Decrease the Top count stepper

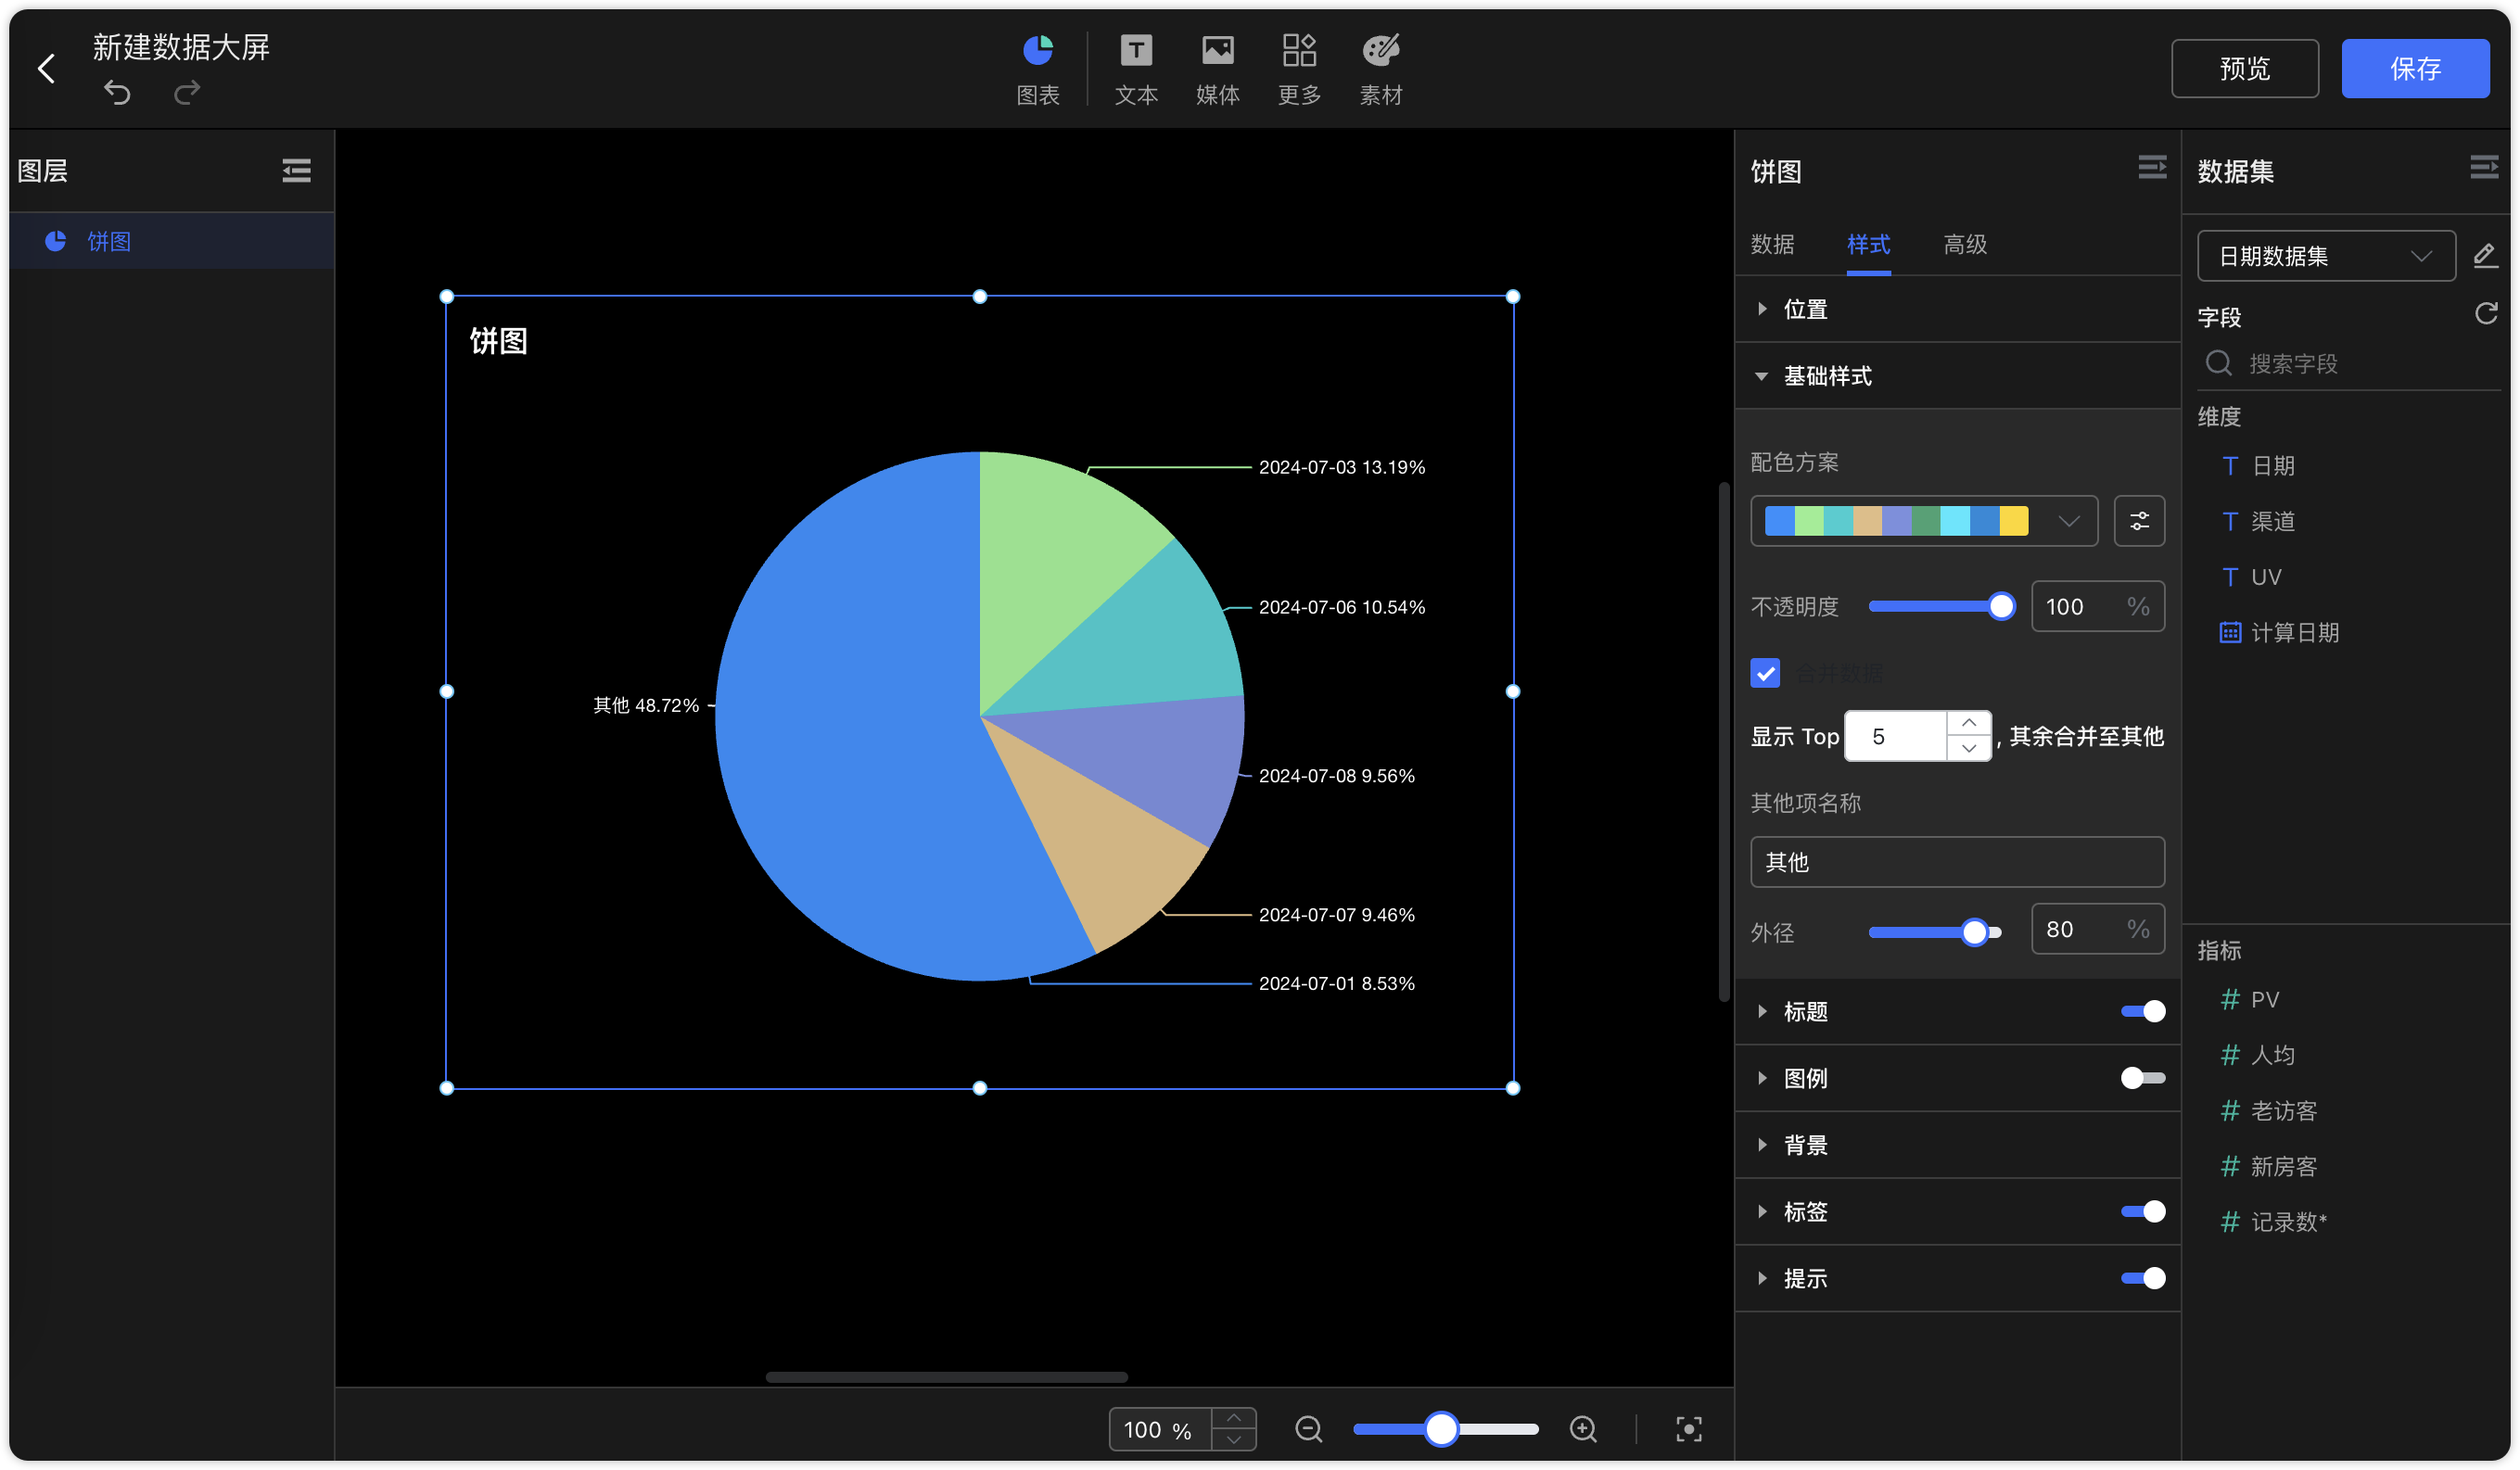click(x=1968, y=748)
